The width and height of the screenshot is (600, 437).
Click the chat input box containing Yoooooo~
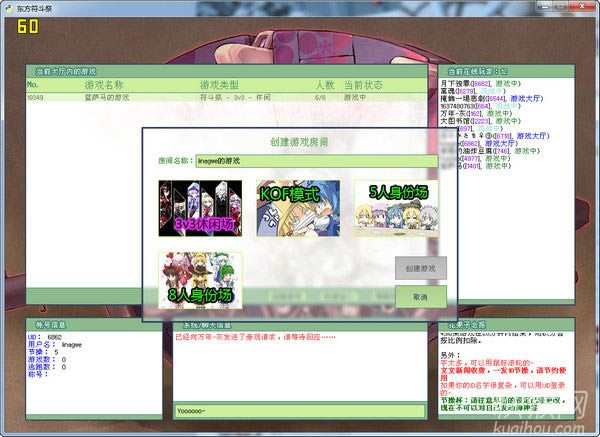(x=300, y=411)
